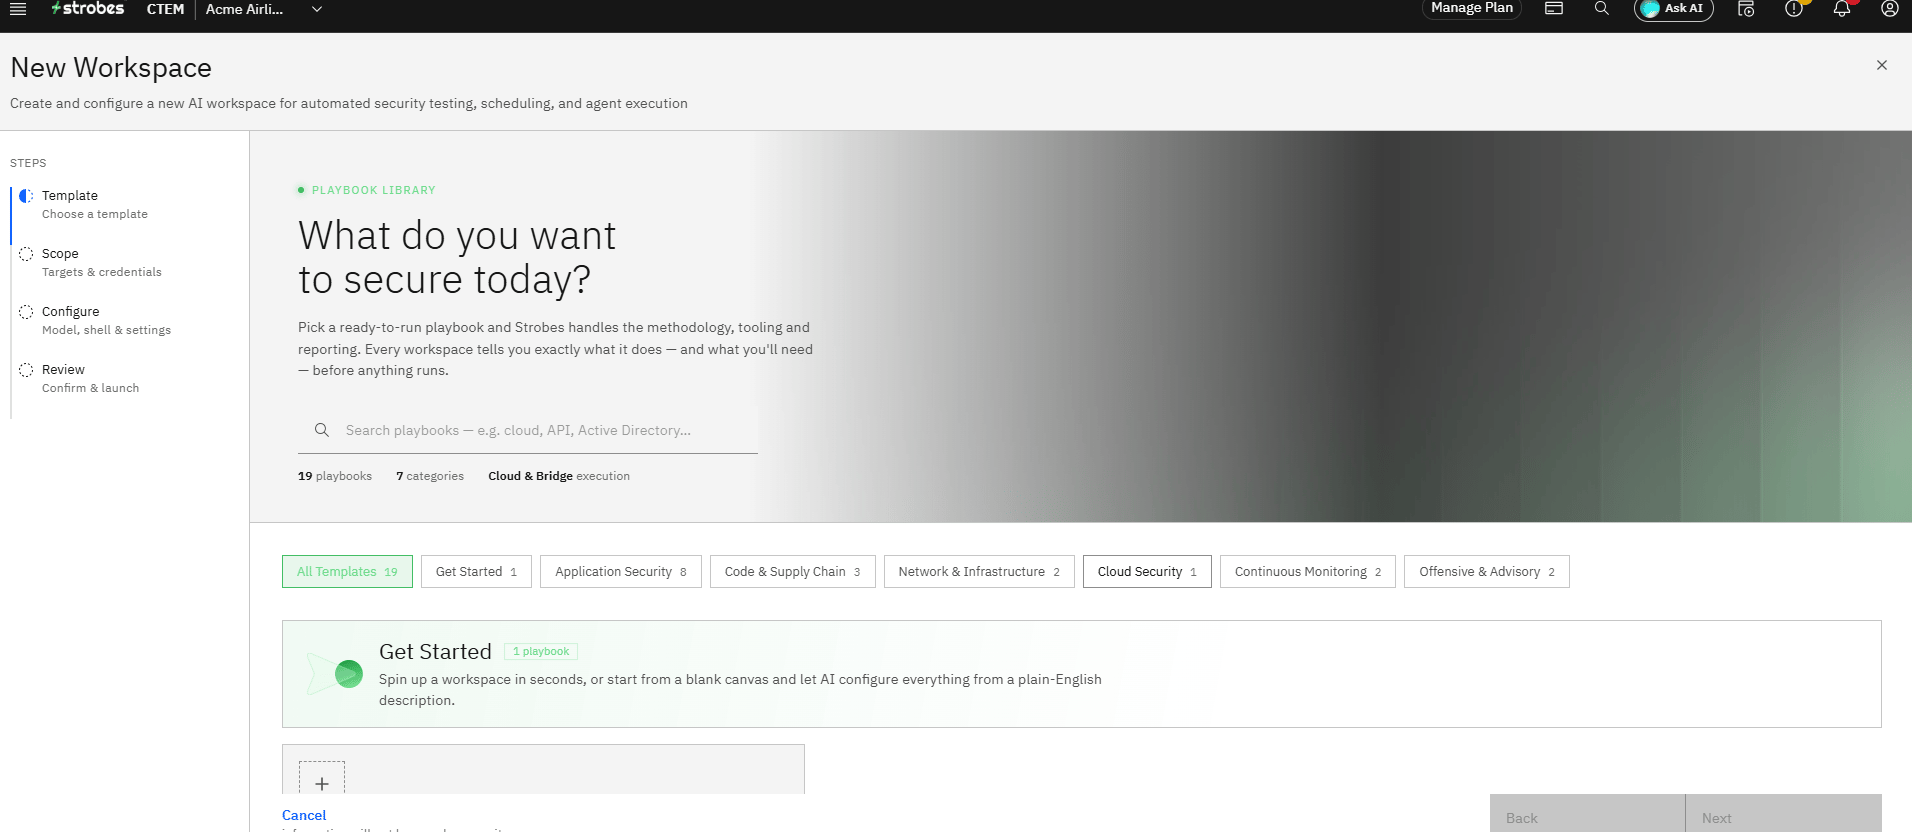Viewport: 1912px width, 832px height.
Task: Click the '1 playbook' badge
Action: click(541, 652)
